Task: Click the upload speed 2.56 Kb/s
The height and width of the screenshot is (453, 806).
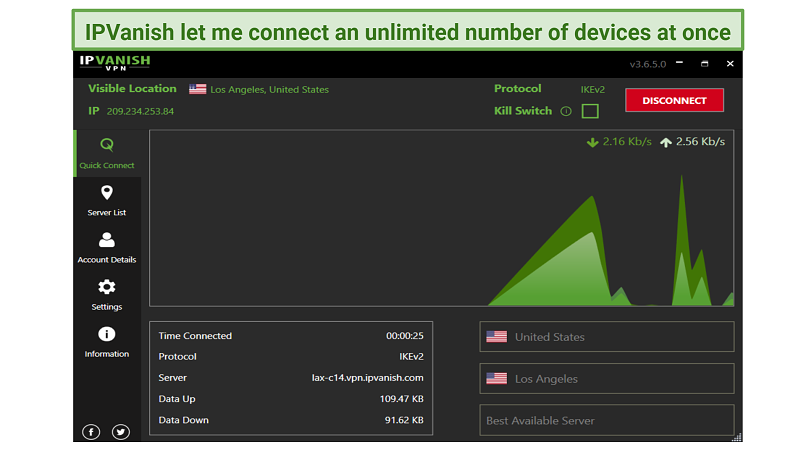Action: pyautogui.click(x=700, y=141)
